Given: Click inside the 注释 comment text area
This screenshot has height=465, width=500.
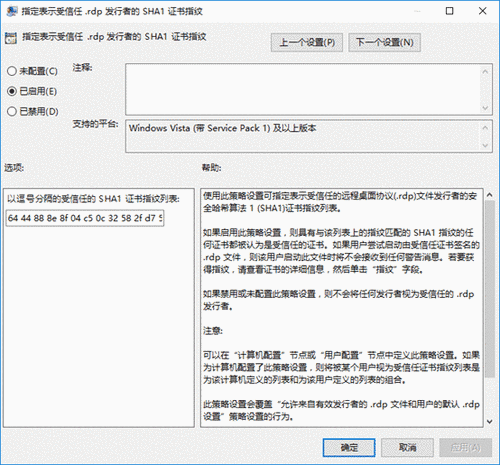Looking at the screenshot, I should (303, 89).
